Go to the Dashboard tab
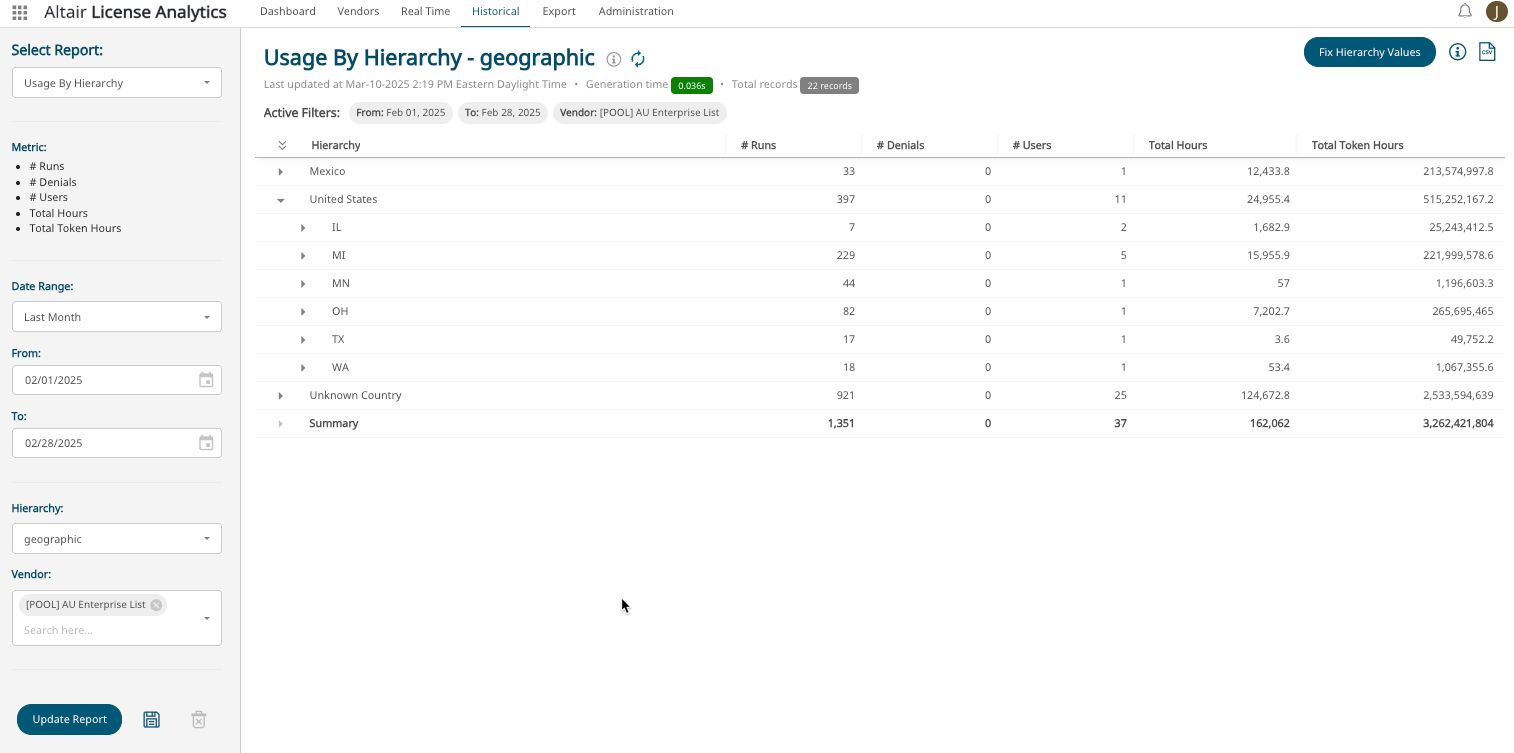 288,12
